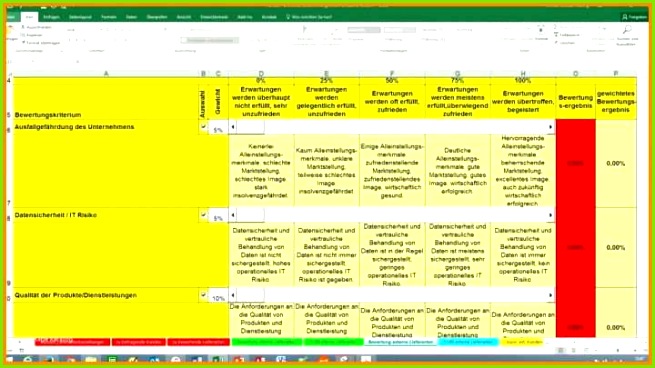Click the rating slider thumb in Ausfallgefährdung row
The width and height of the screenshot is (655, 368).
pyautogui.click(x=250, y=127)
